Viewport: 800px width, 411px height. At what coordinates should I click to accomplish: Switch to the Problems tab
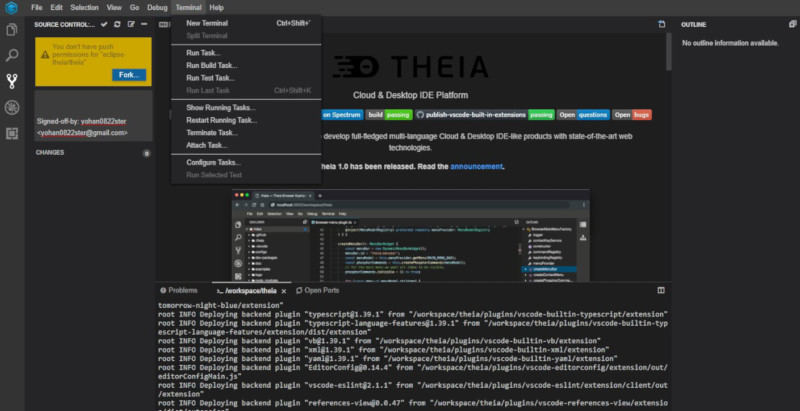tap(179, 291)
